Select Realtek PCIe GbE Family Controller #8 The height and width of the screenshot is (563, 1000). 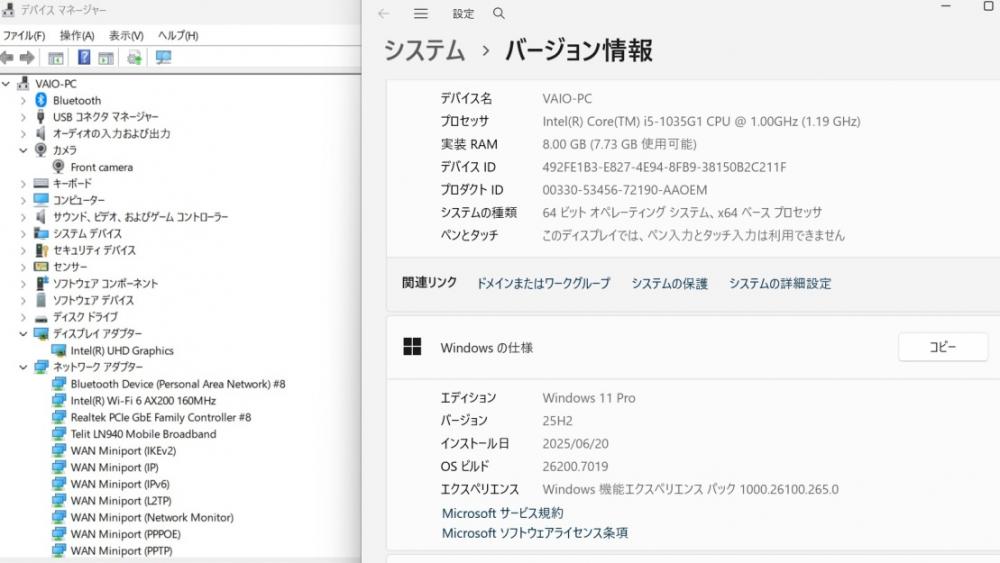[161, 417]
